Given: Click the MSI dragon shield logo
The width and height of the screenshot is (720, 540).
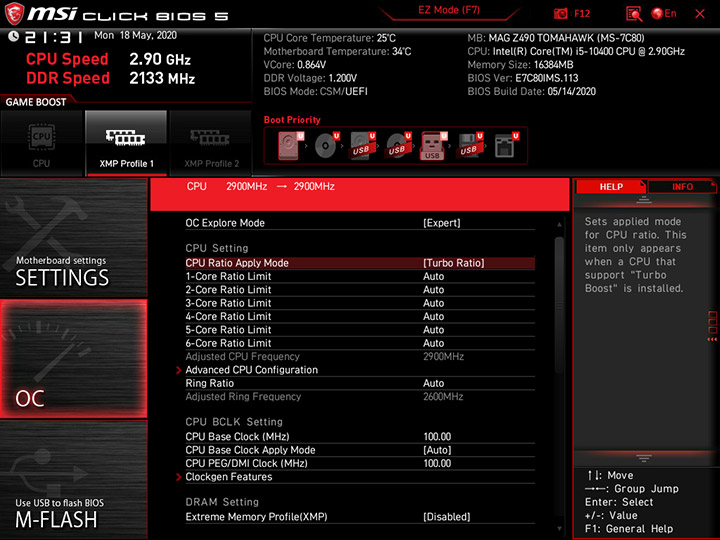Looking at the screenshot, I should (x=14, y=14).
